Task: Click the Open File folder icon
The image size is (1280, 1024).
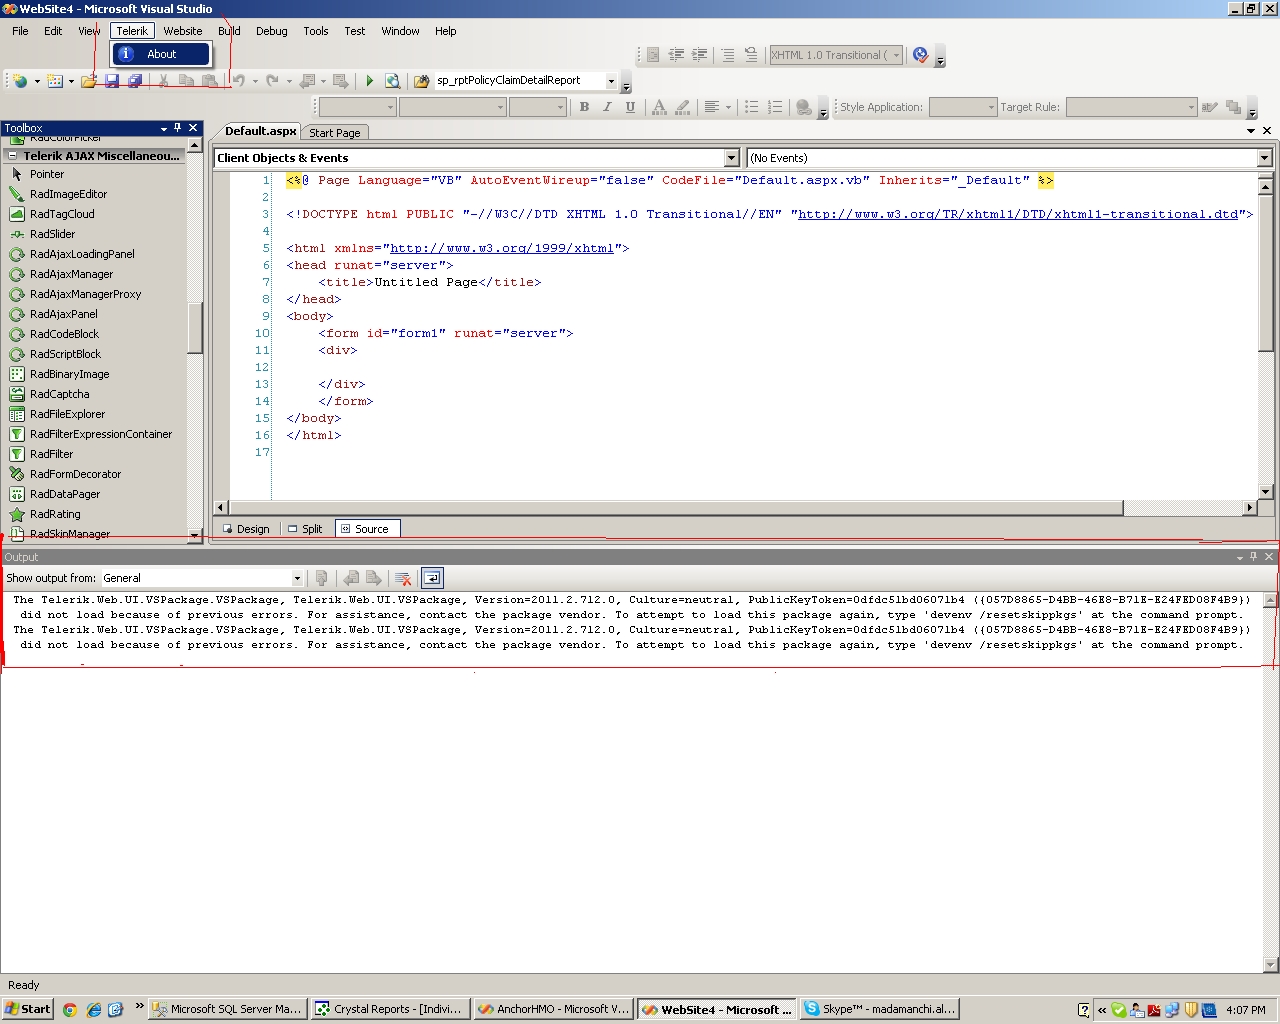Action: 89,81
